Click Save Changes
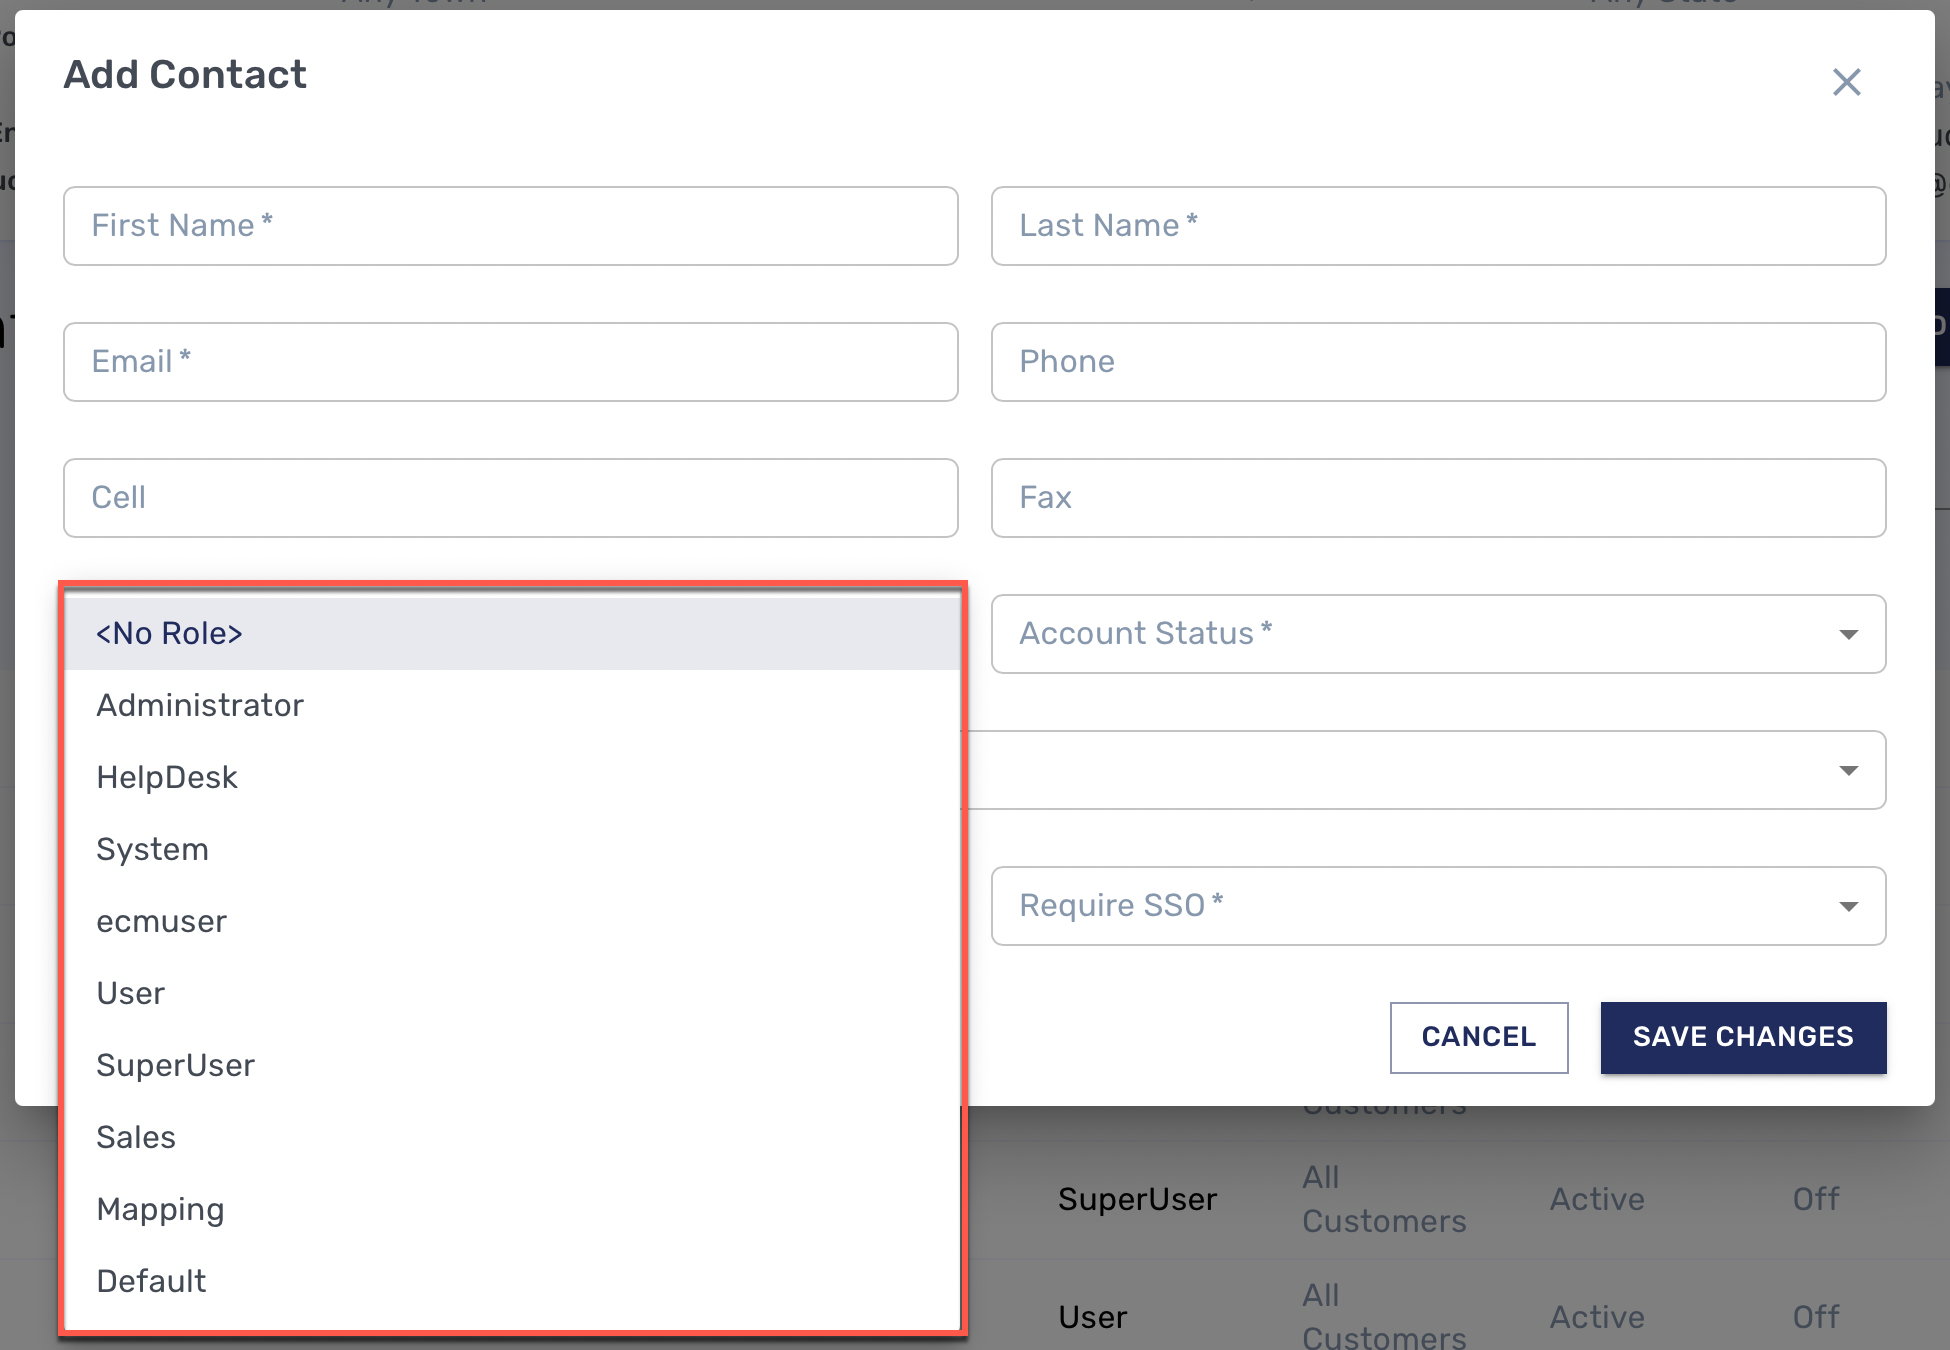This screenshot has height=1350, width=1950. [1742, 1037]
